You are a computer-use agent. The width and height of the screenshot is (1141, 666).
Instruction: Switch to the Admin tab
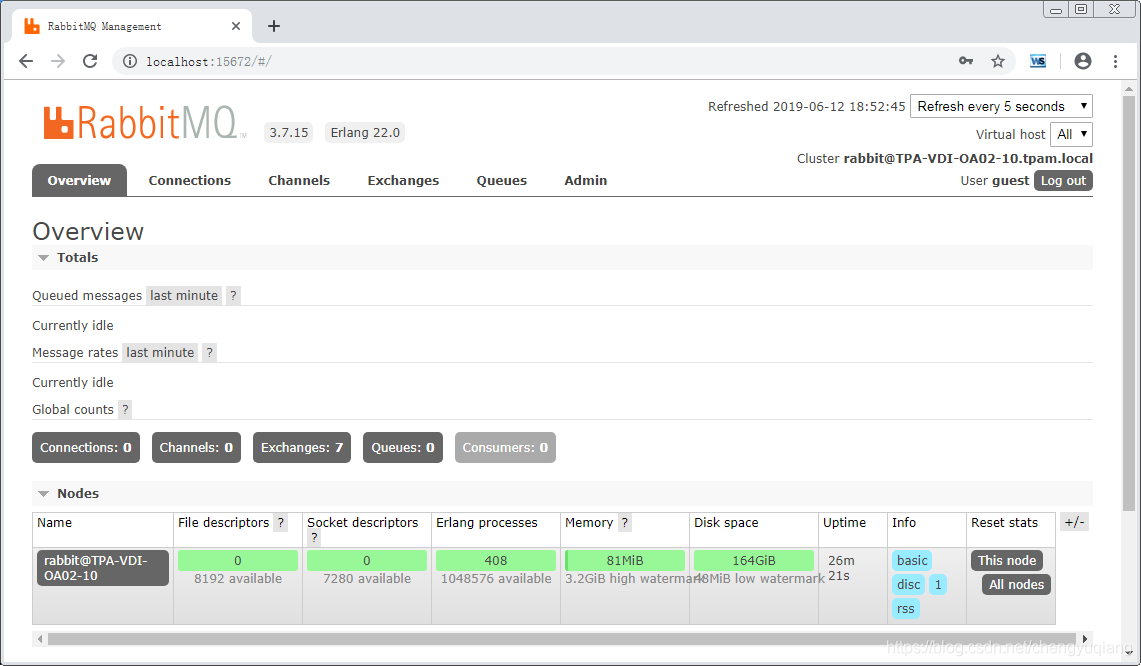(586, 181)
